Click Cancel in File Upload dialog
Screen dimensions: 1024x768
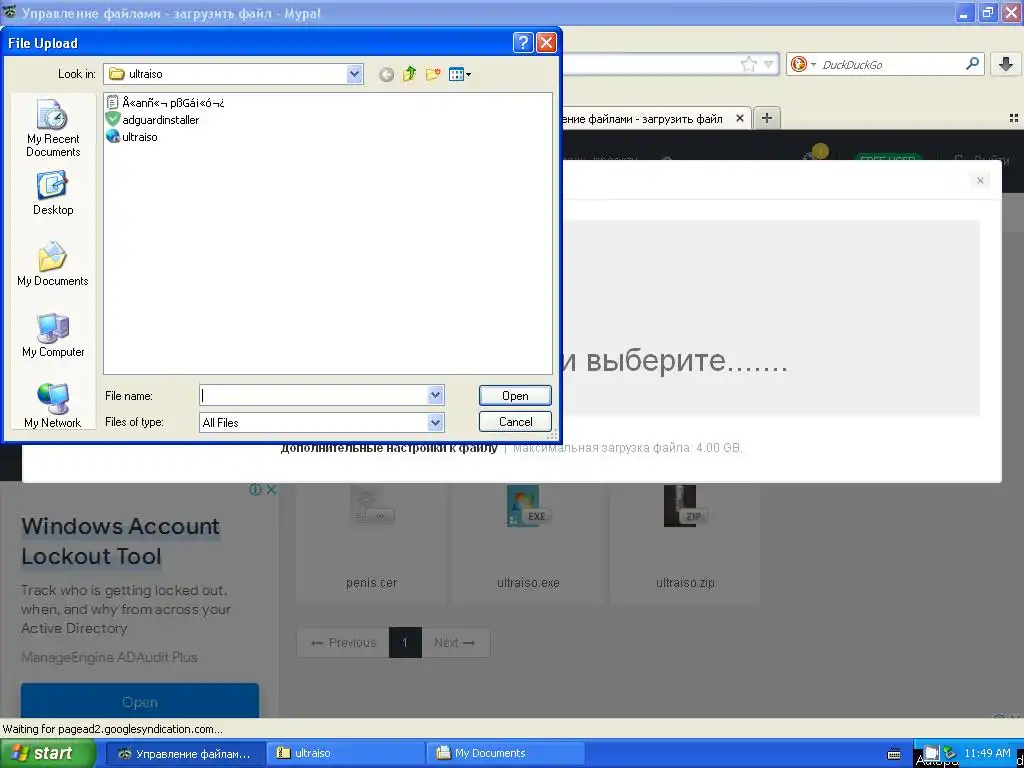515,422
